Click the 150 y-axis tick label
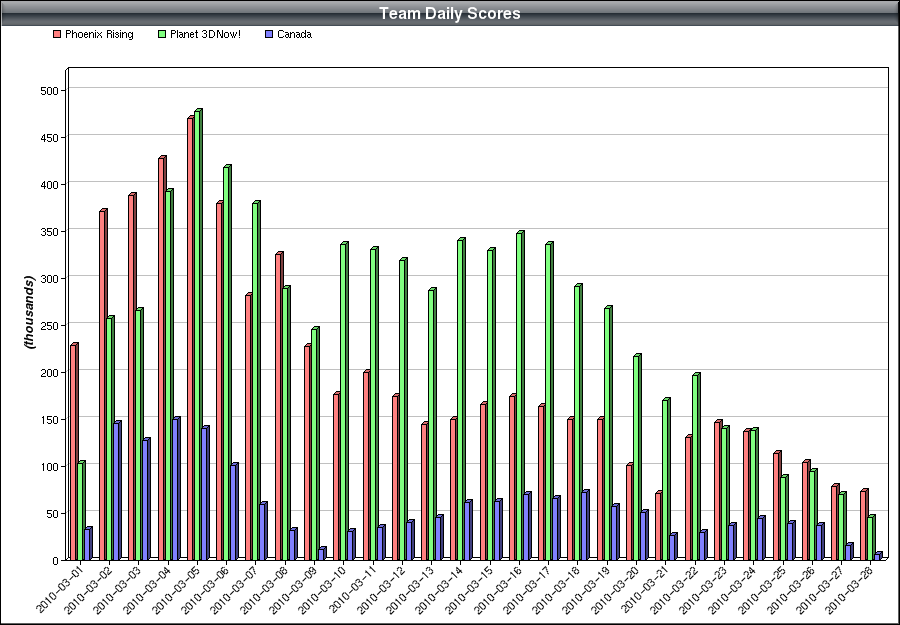 coord(49,420)
